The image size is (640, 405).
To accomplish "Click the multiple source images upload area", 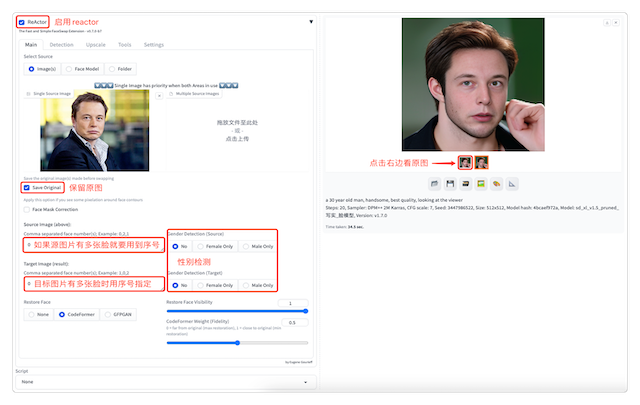I will click(237, 131).
